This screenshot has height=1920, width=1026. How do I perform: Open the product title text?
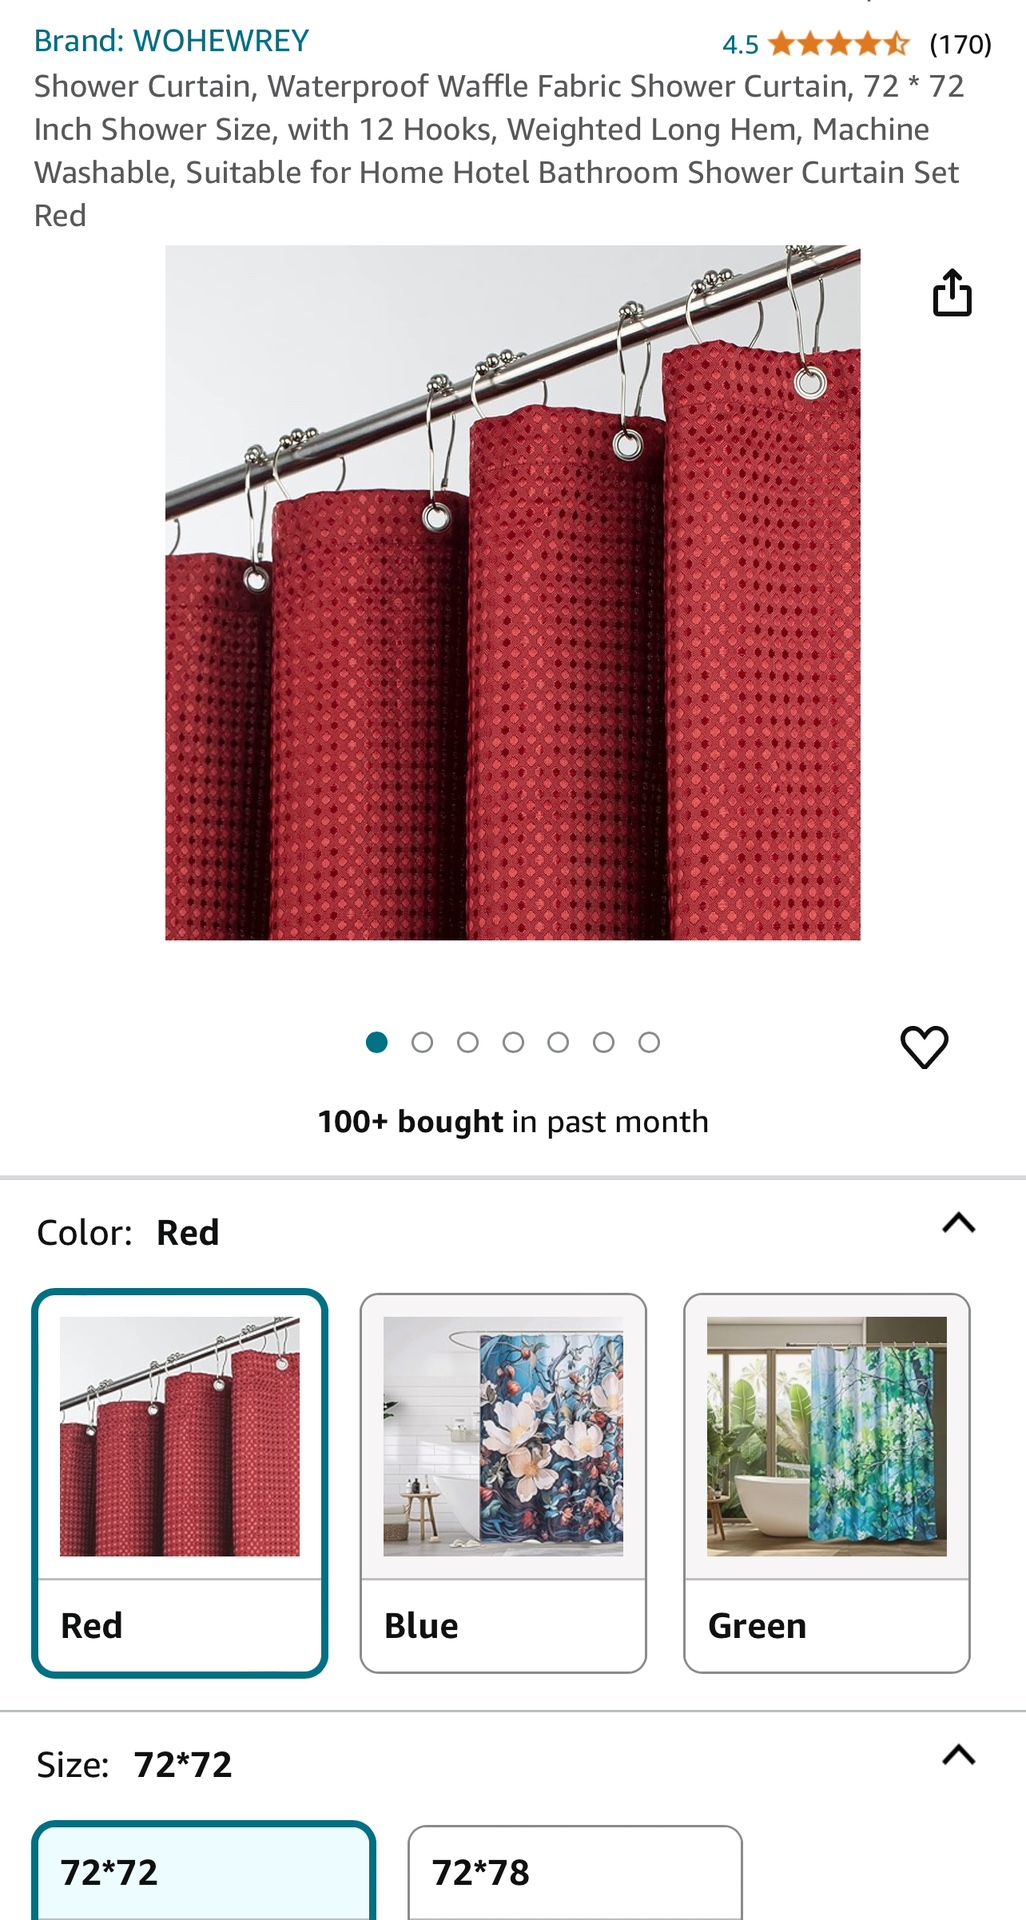(499, 151)
